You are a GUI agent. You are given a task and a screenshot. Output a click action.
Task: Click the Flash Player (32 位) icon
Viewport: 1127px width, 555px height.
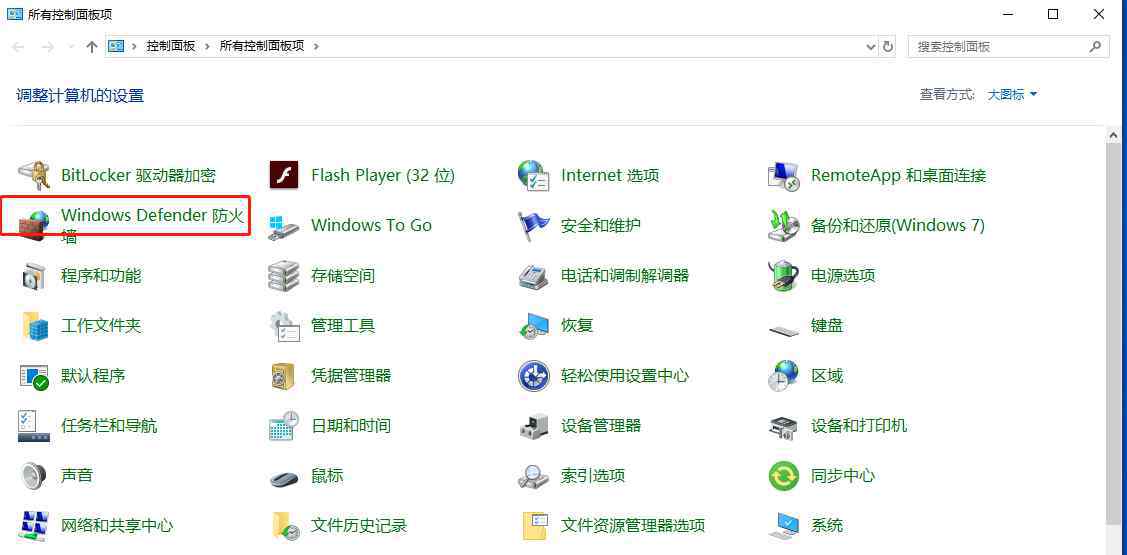[x=283, y=175]
